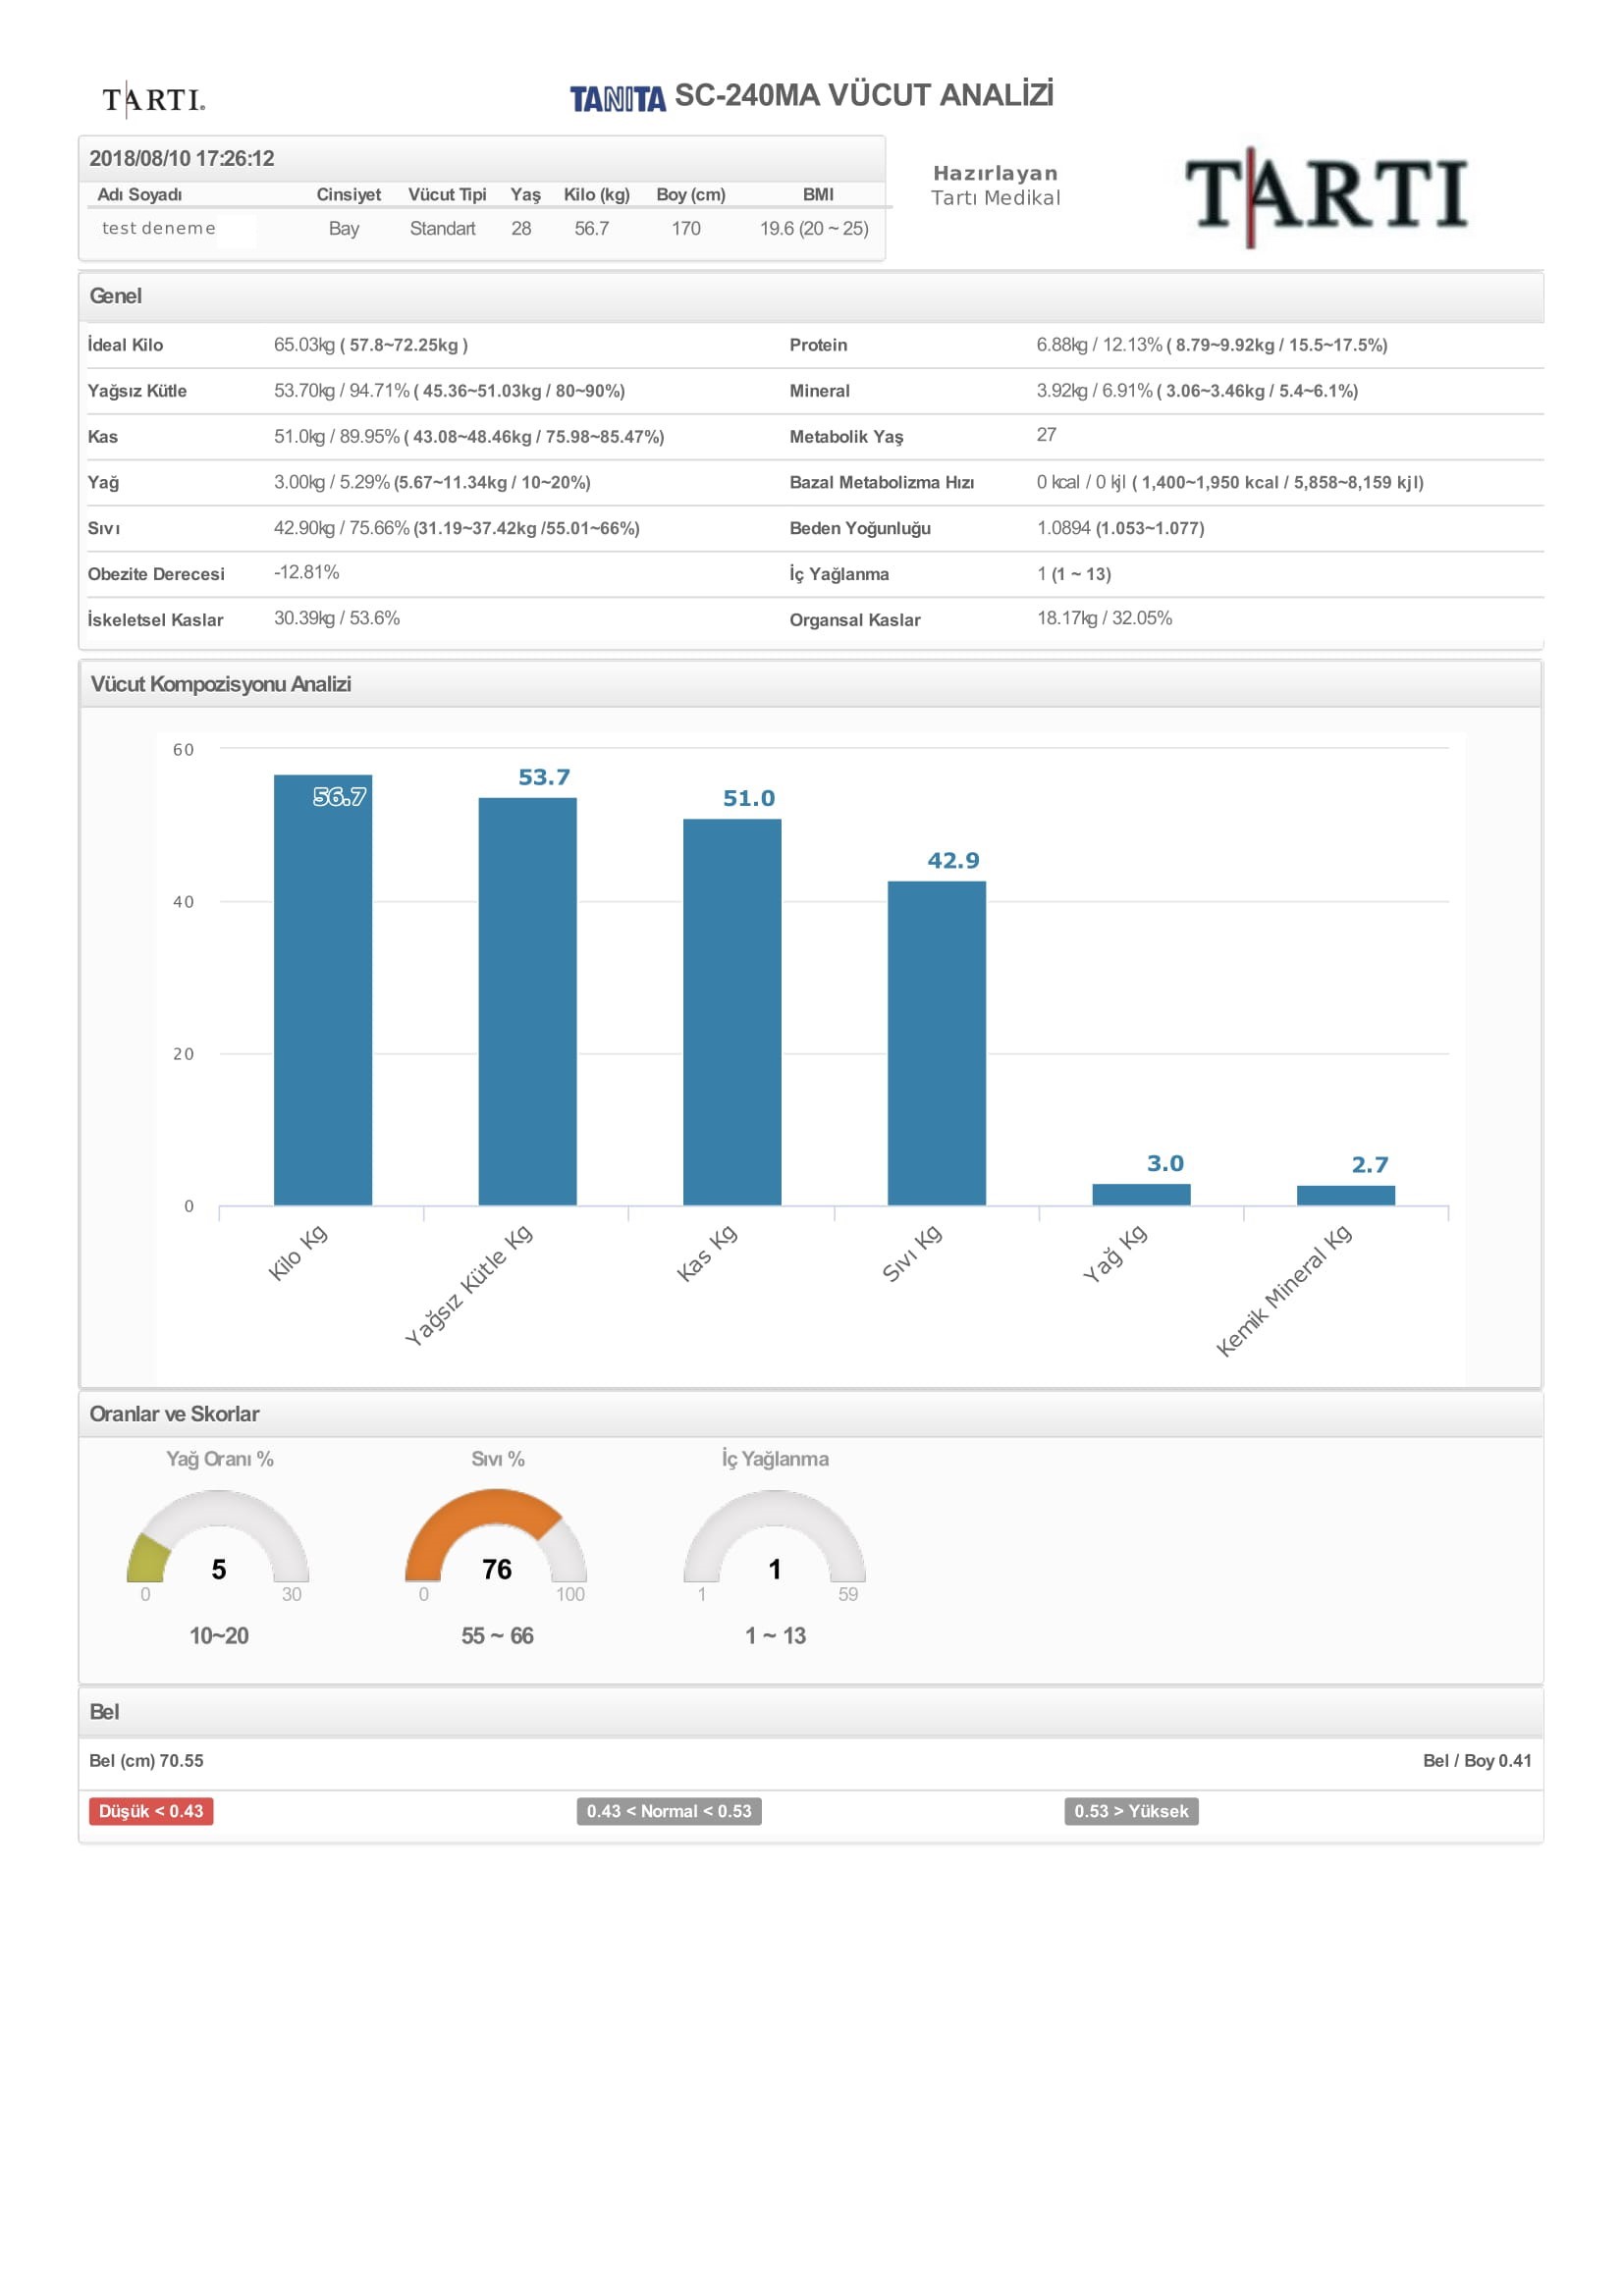Image resolution: width=1623 pixels, height=2296 pixels.
Task: Click the Bel section header
Action: [104, 1711]
